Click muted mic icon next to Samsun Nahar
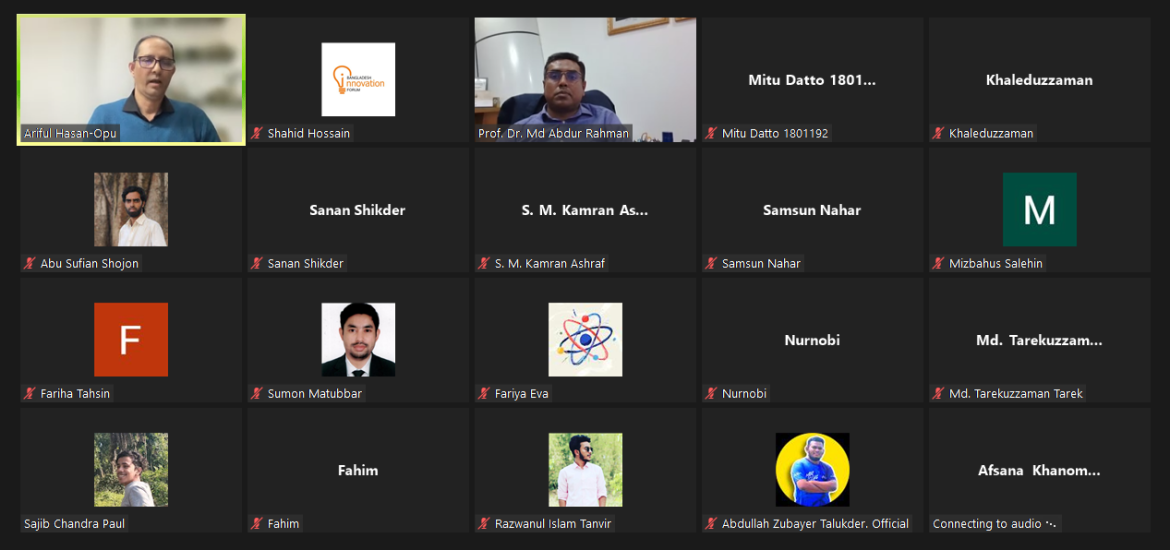Image resolution: width=1170 pixels, height=550 pixels. [712, 263]
